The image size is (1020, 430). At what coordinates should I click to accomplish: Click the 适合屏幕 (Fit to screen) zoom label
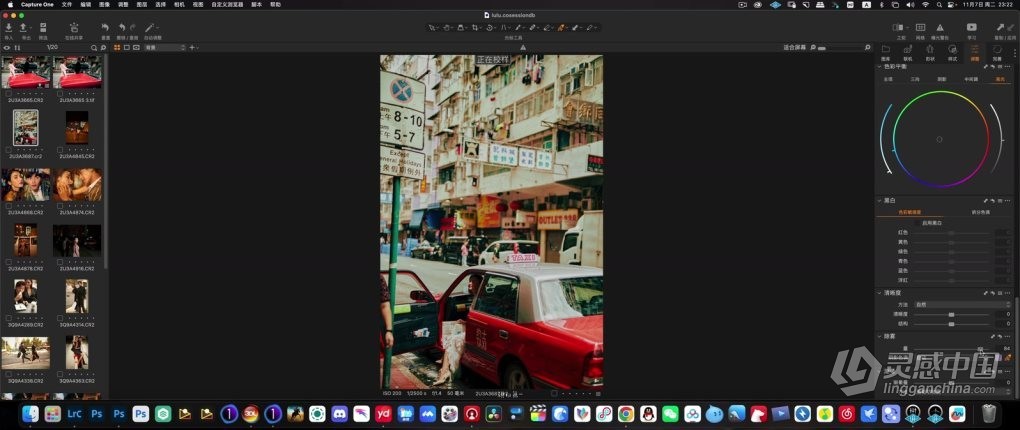point(795,47)
